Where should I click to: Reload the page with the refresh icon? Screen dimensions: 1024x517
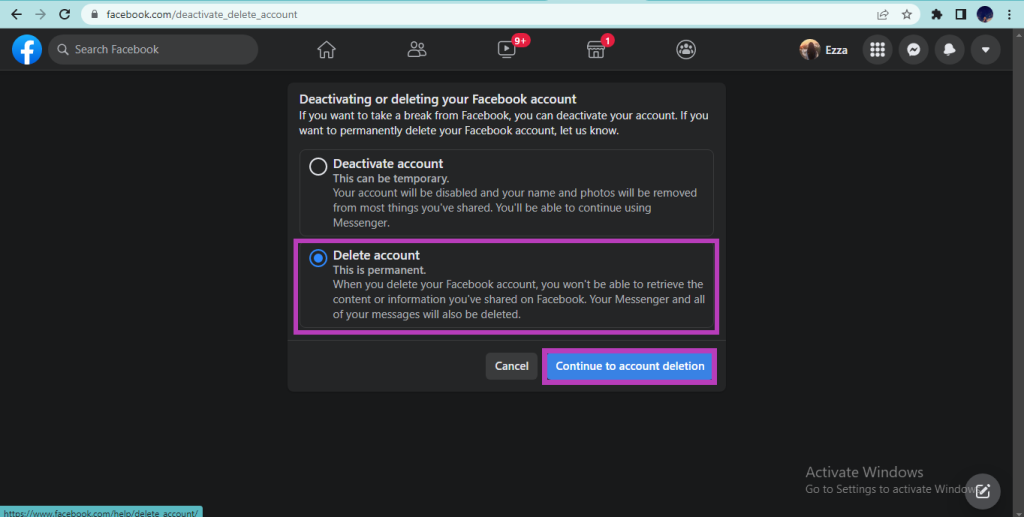[x=64, y=14]
